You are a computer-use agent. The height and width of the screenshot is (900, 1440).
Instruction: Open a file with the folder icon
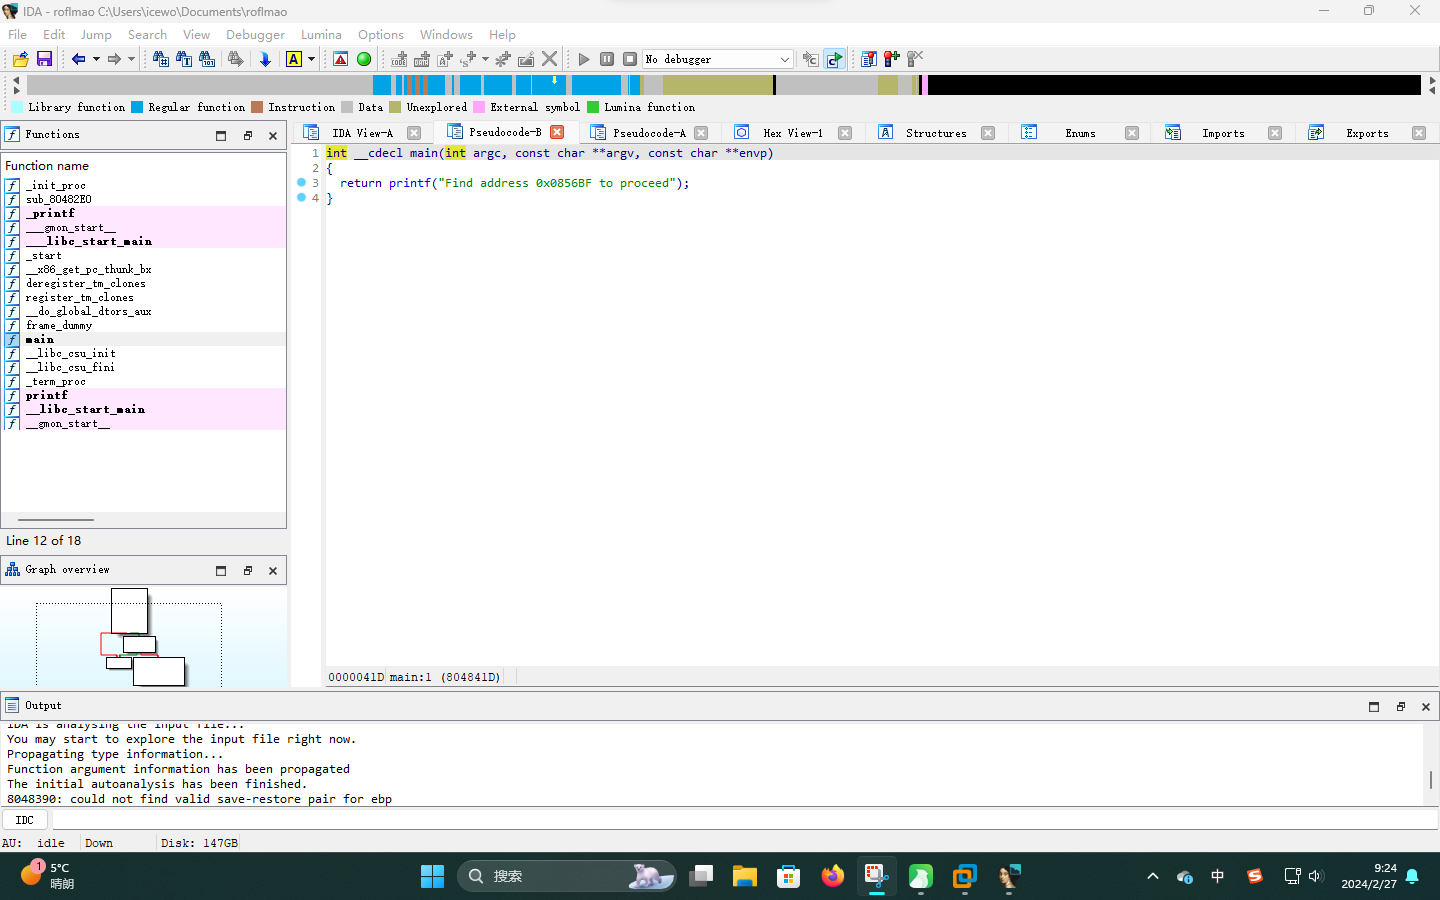tap(20, 59)
